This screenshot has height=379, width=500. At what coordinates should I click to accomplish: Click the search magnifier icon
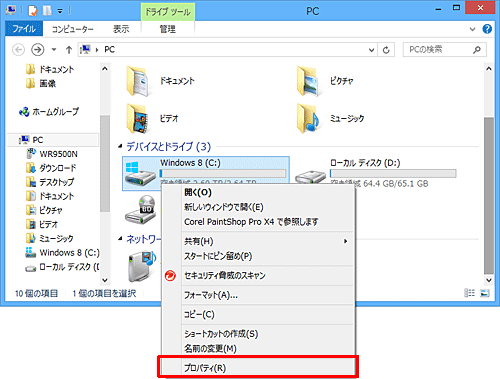[477, 50]
